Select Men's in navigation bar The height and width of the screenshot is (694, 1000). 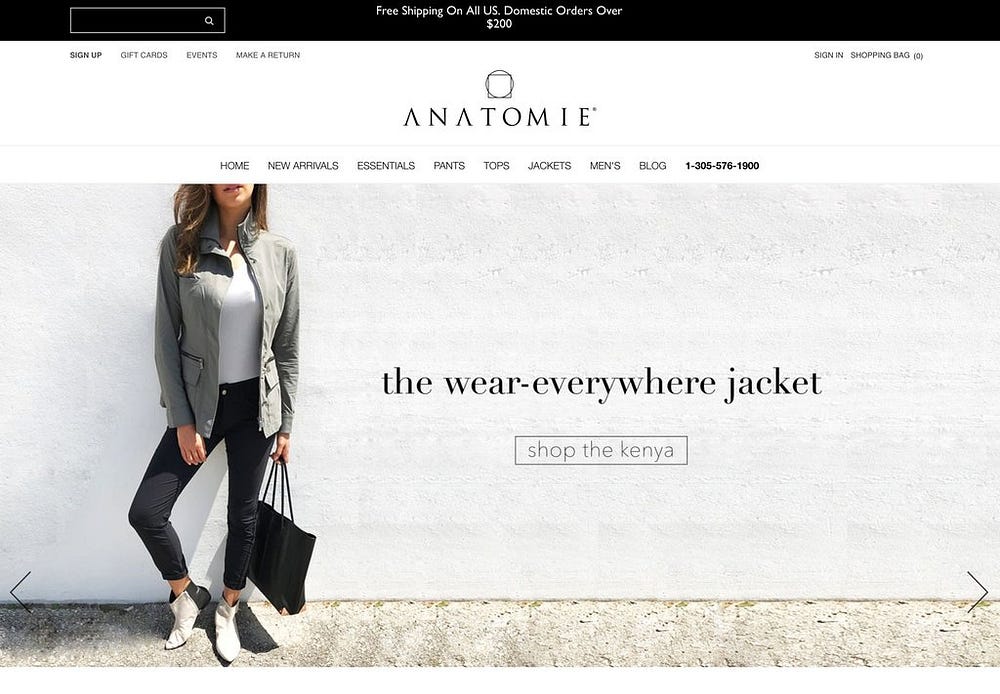click(x=605, y=166)
